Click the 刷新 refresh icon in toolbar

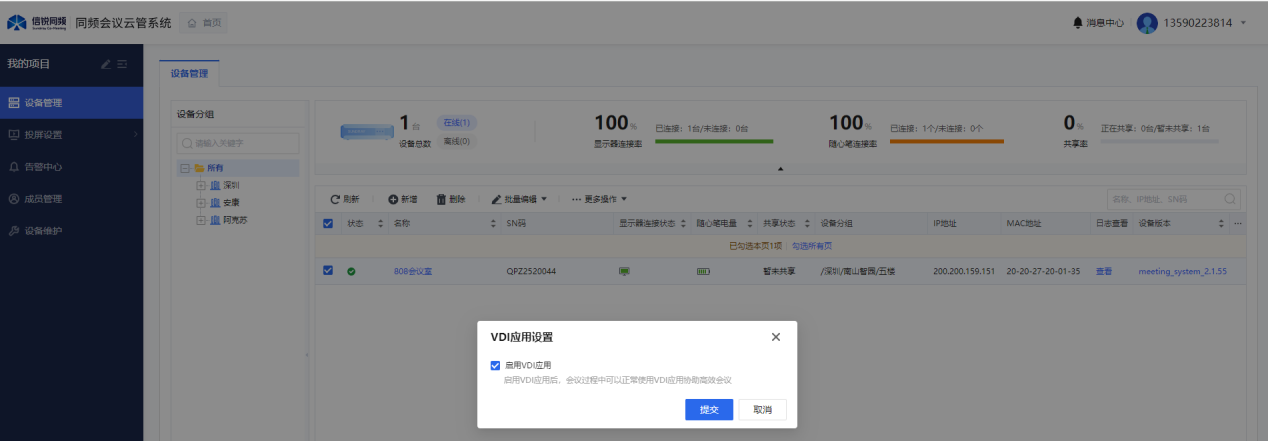(x=336, y=199)
